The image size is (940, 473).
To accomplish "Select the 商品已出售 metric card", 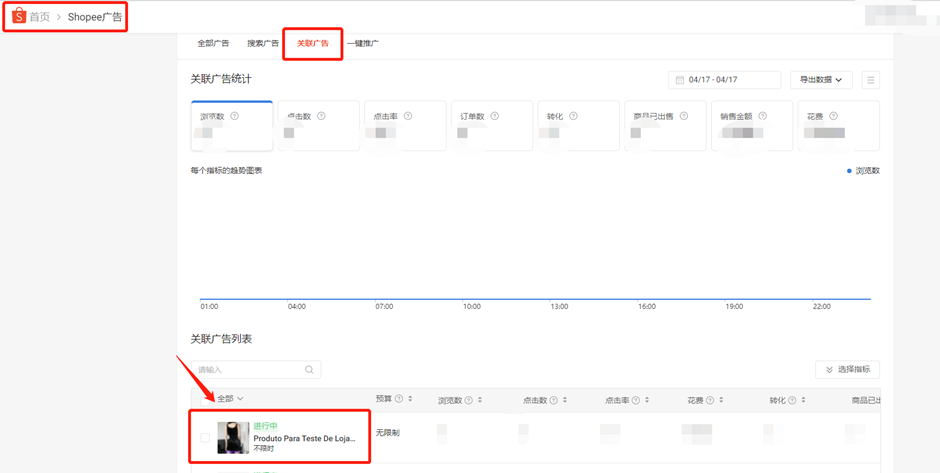I will [x=665, y=125].
